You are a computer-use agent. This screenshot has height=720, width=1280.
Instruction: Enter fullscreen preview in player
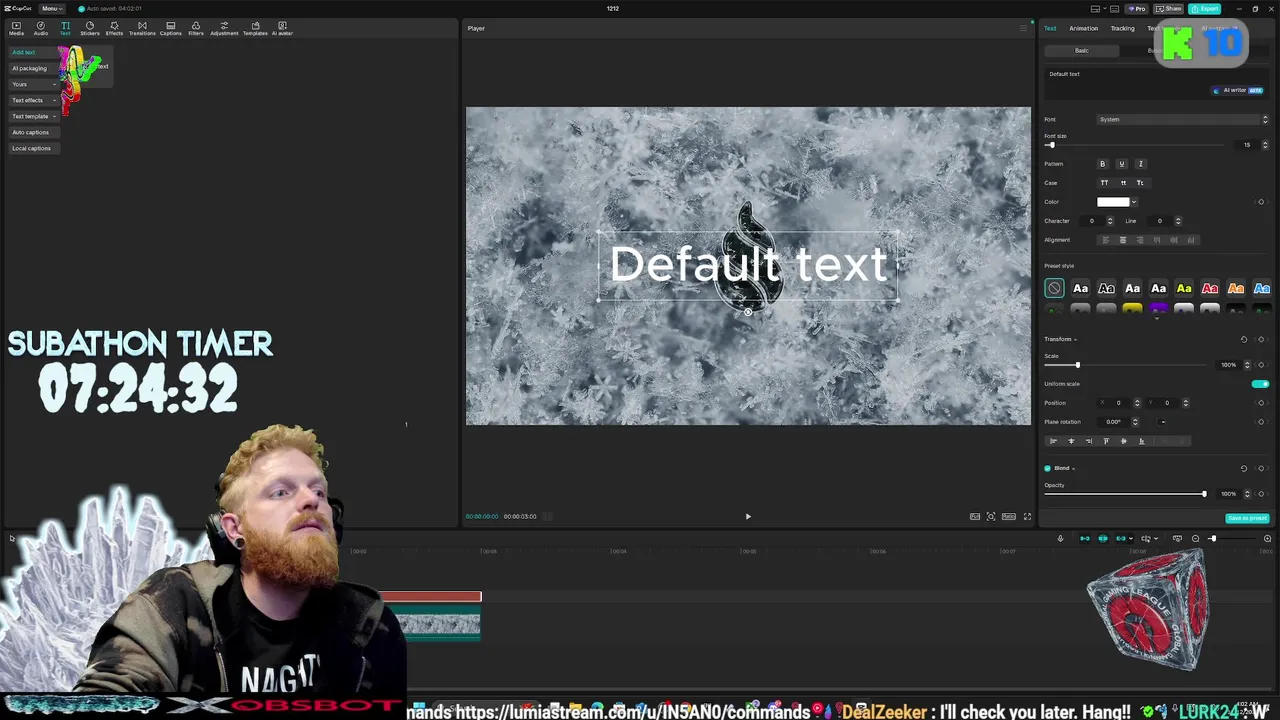pos(1027,517)
